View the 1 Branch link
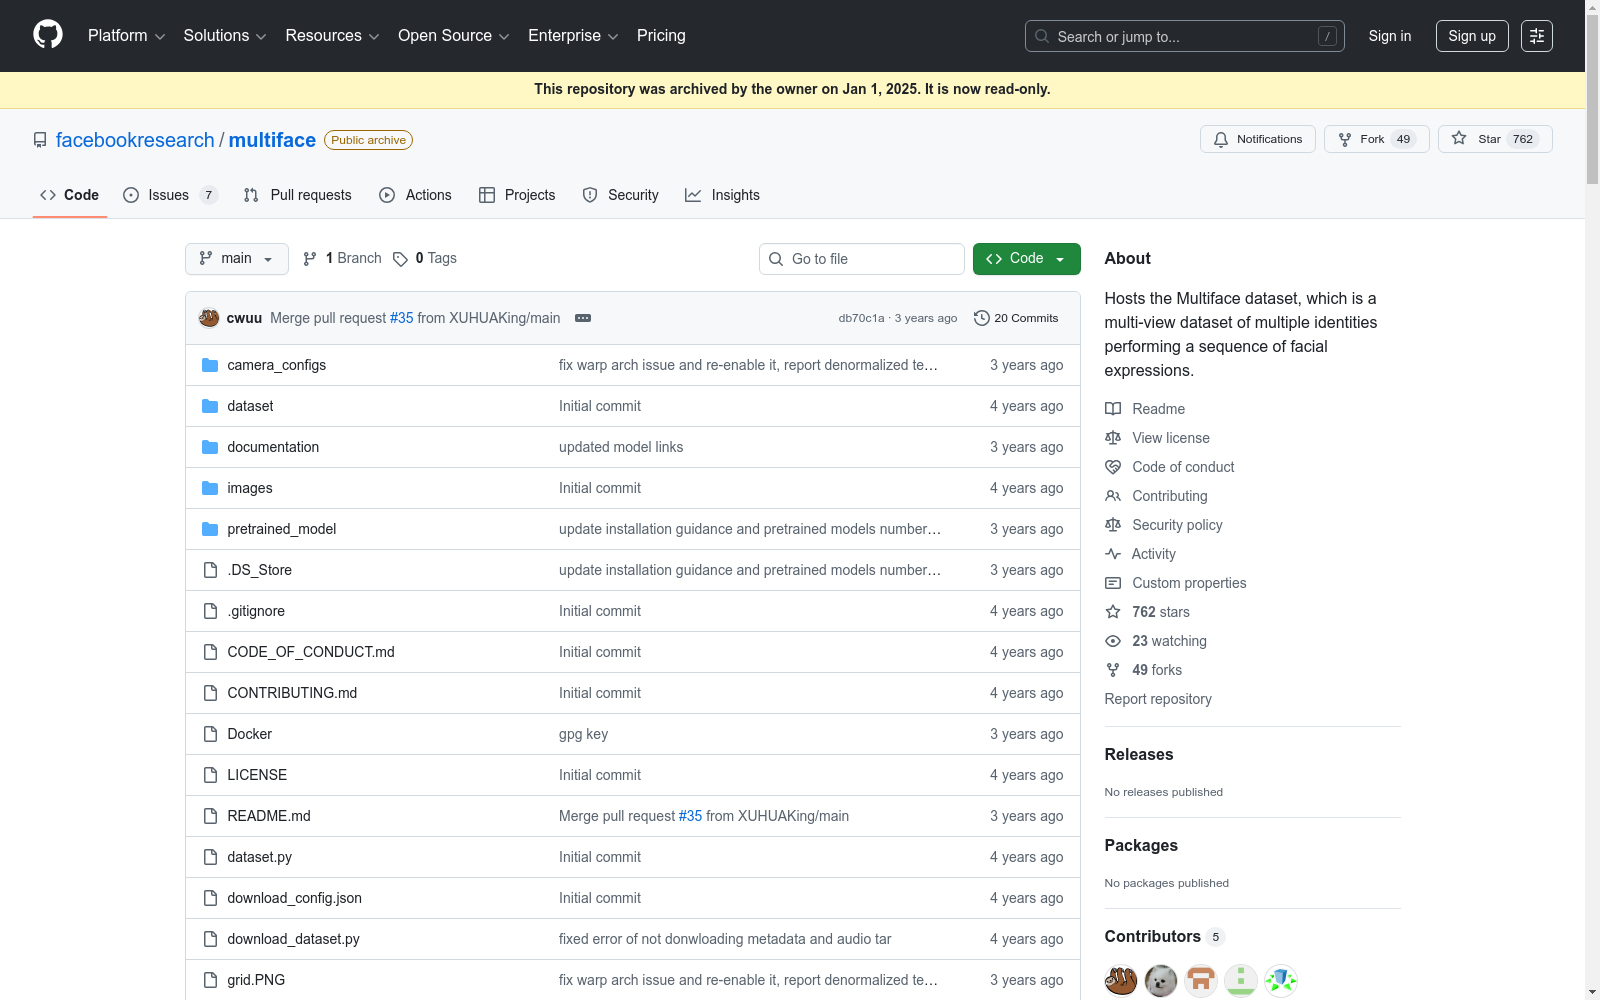The width and height of the screenshot is (1600, 1000). point(342,259)
